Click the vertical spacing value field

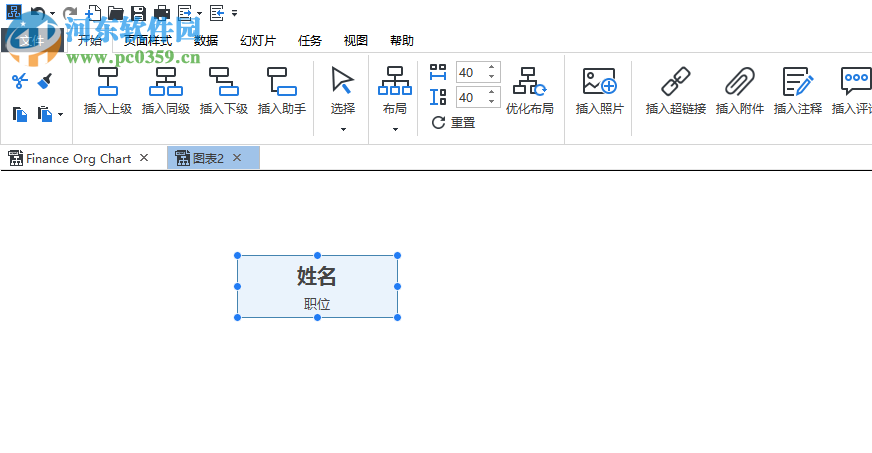click(471, 97)
